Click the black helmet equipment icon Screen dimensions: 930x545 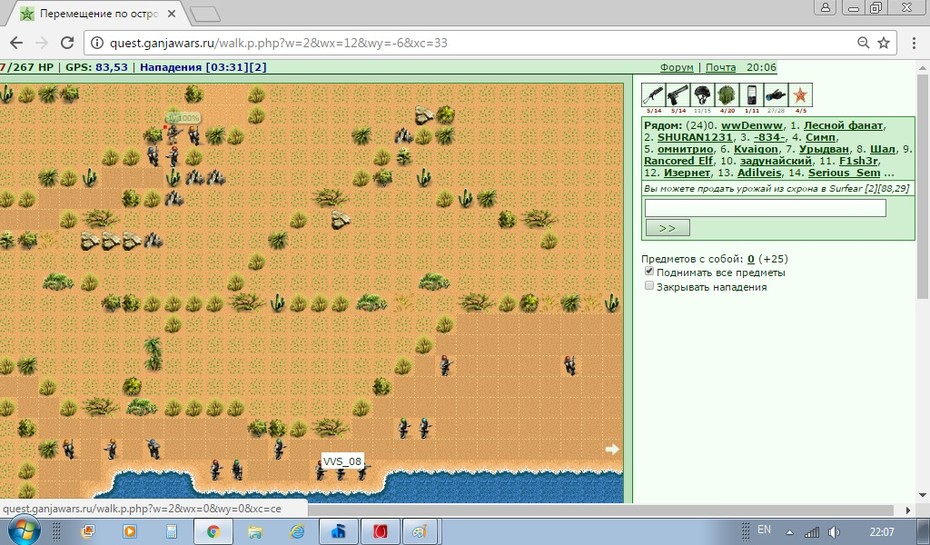(x=702, y=95)
